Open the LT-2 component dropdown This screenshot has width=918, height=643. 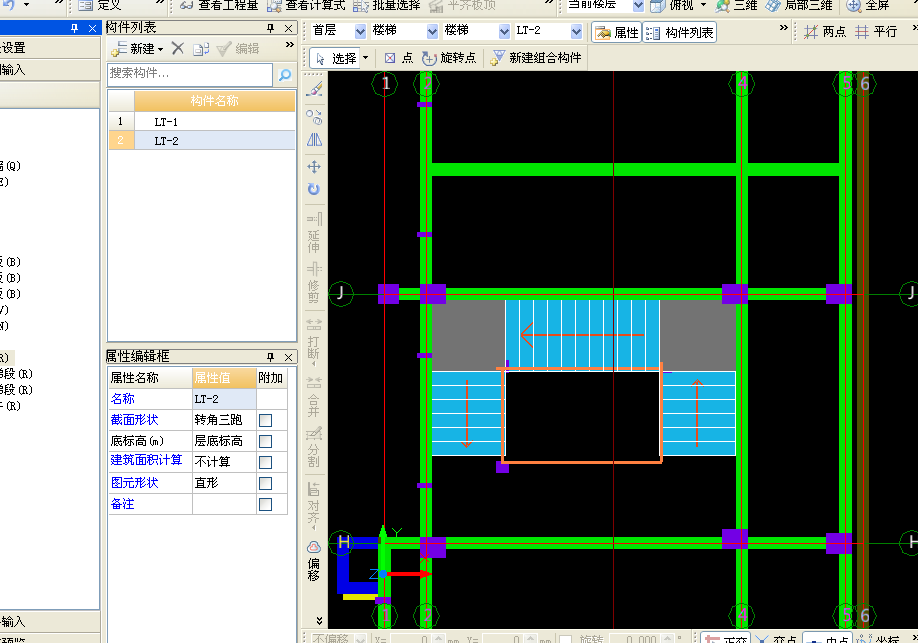(x=577, y=32)
